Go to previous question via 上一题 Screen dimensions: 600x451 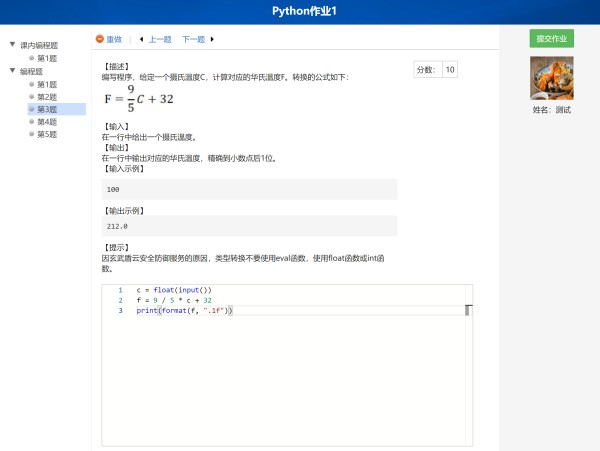pyautogui.click(x=160, y=39)
